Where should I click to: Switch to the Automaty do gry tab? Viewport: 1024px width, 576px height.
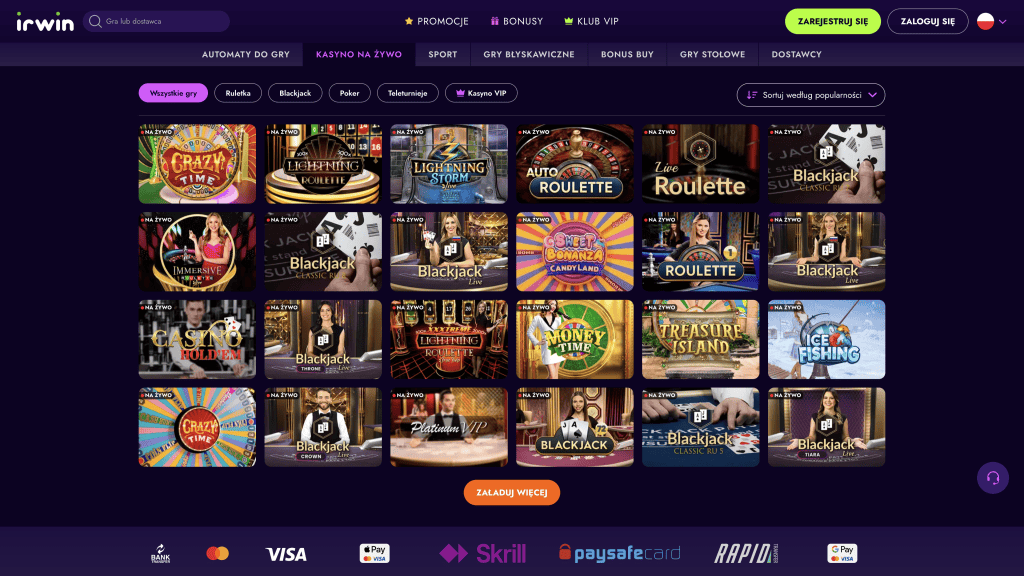246,55
